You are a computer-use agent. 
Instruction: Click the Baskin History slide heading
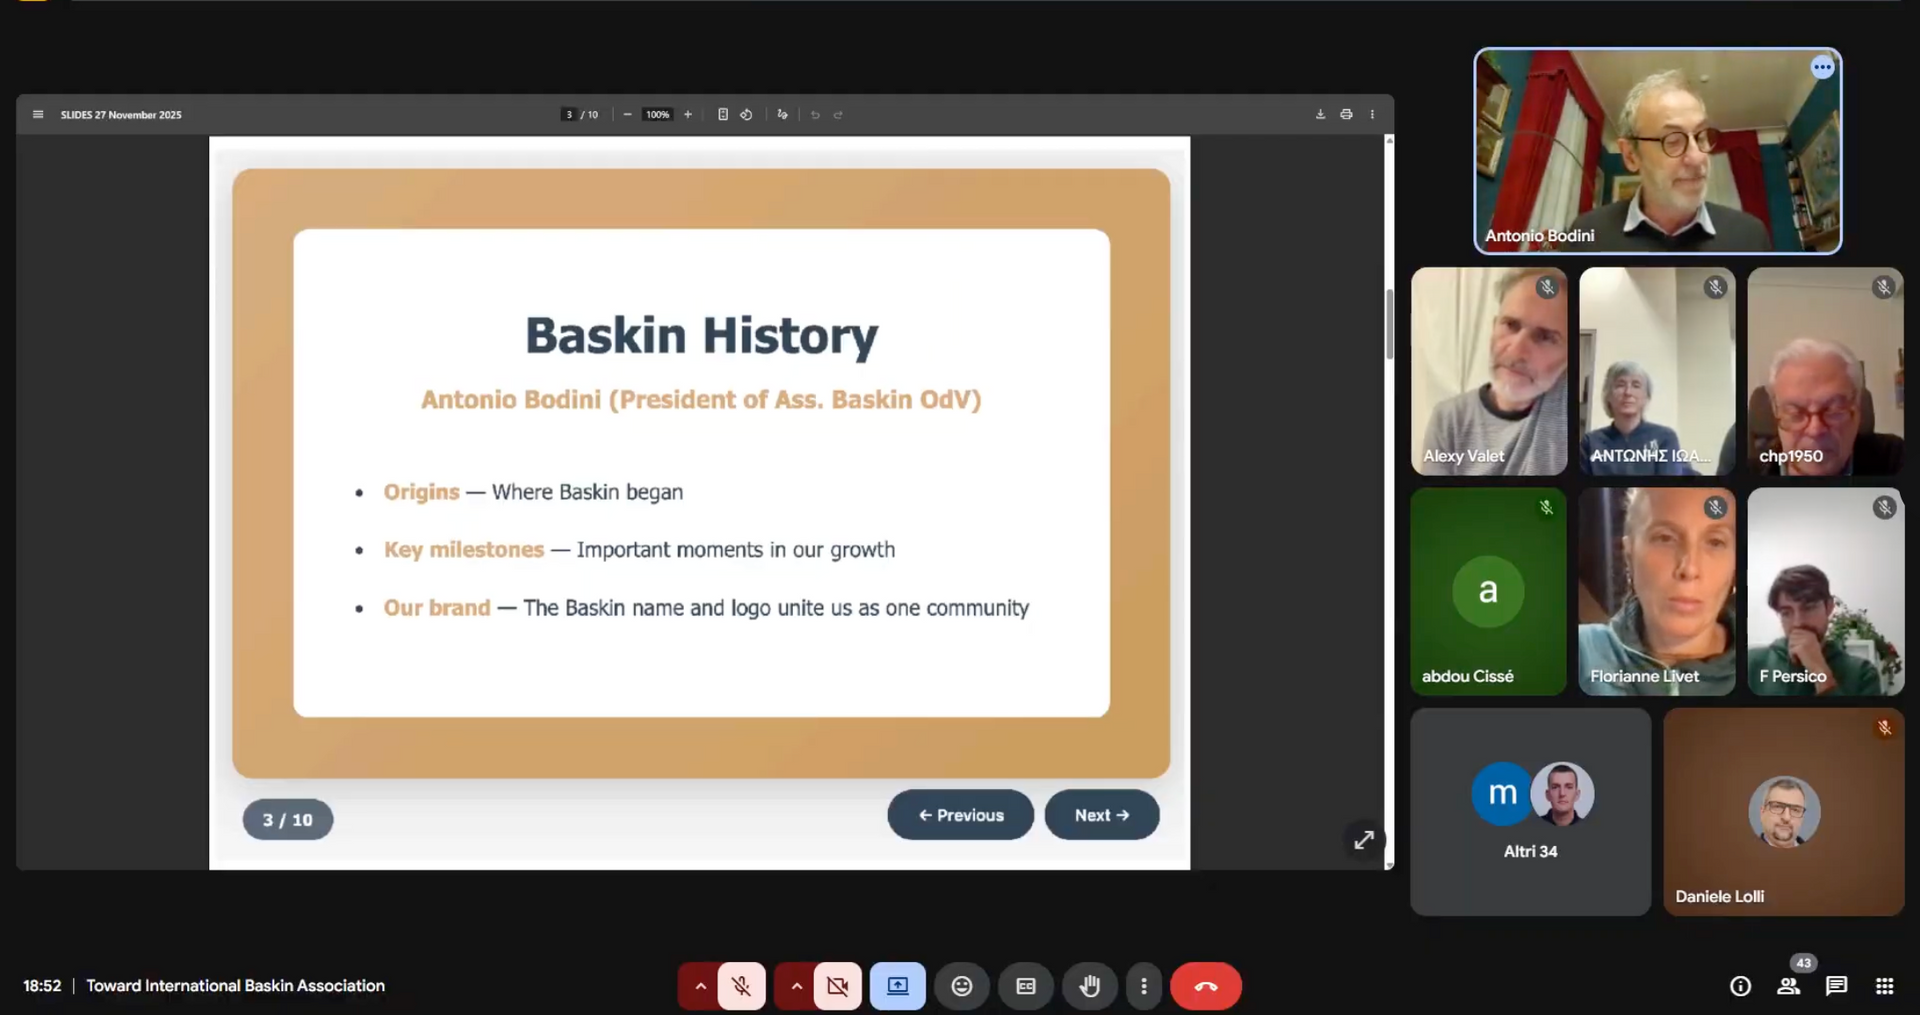tap(702, 336)
